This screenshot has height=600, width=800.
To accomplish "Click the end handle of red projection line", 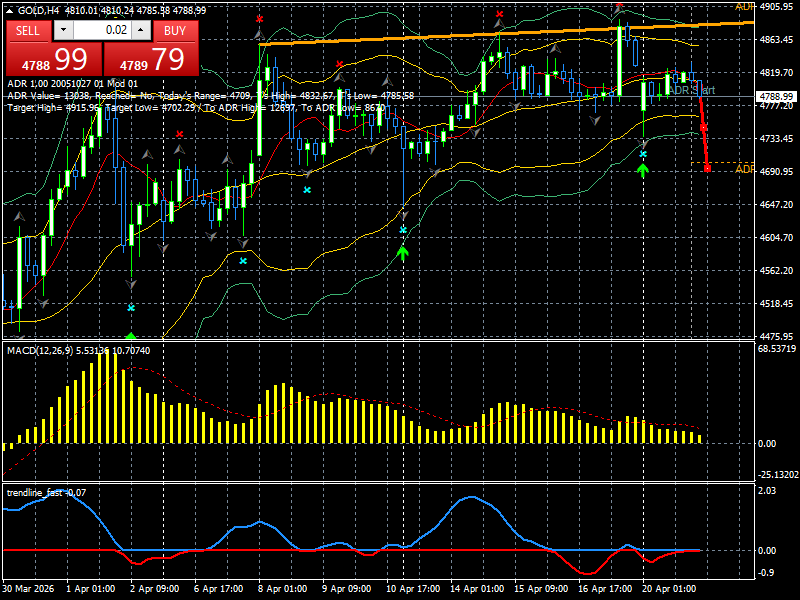I will click(707, 168).
